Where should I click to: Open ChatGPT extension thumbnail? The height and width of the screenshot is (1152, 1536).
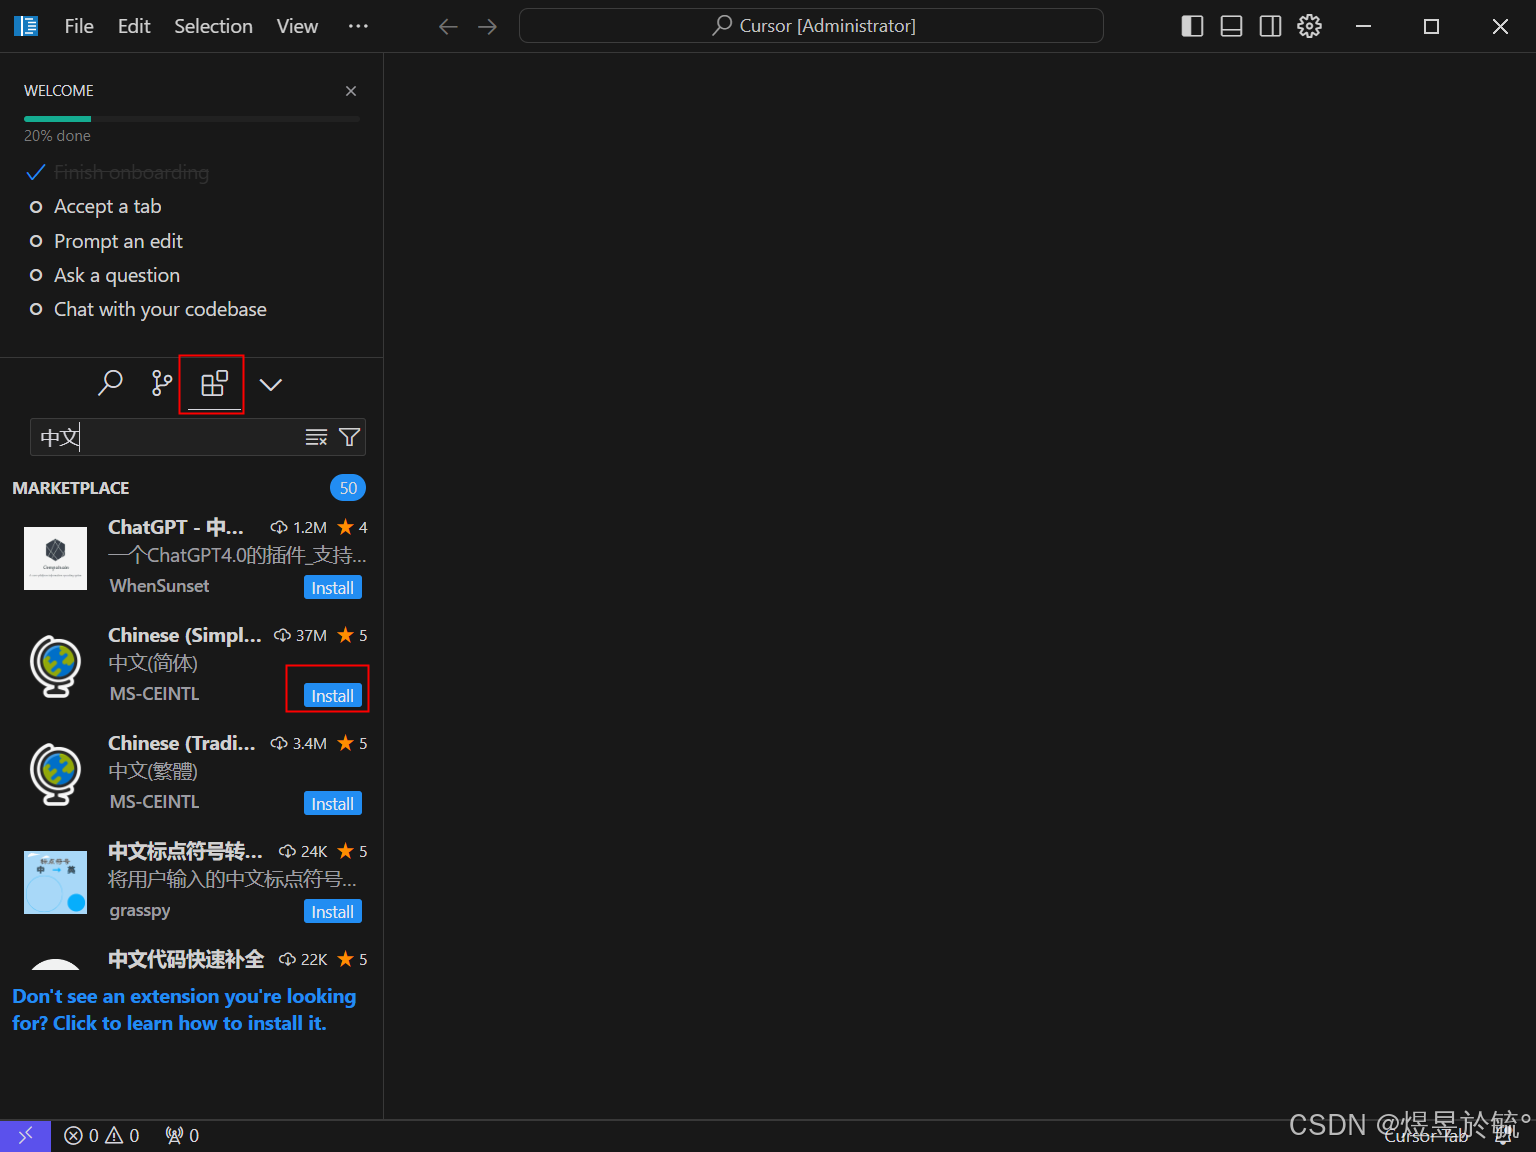55,558
